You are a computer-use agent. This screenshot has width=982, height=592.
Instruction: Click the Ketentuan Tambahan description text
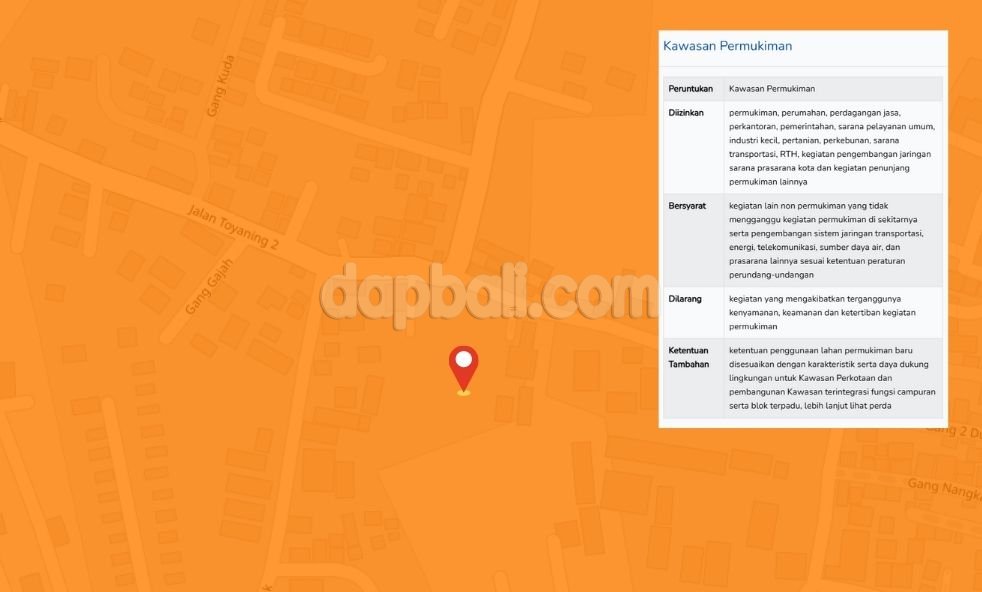830,378
